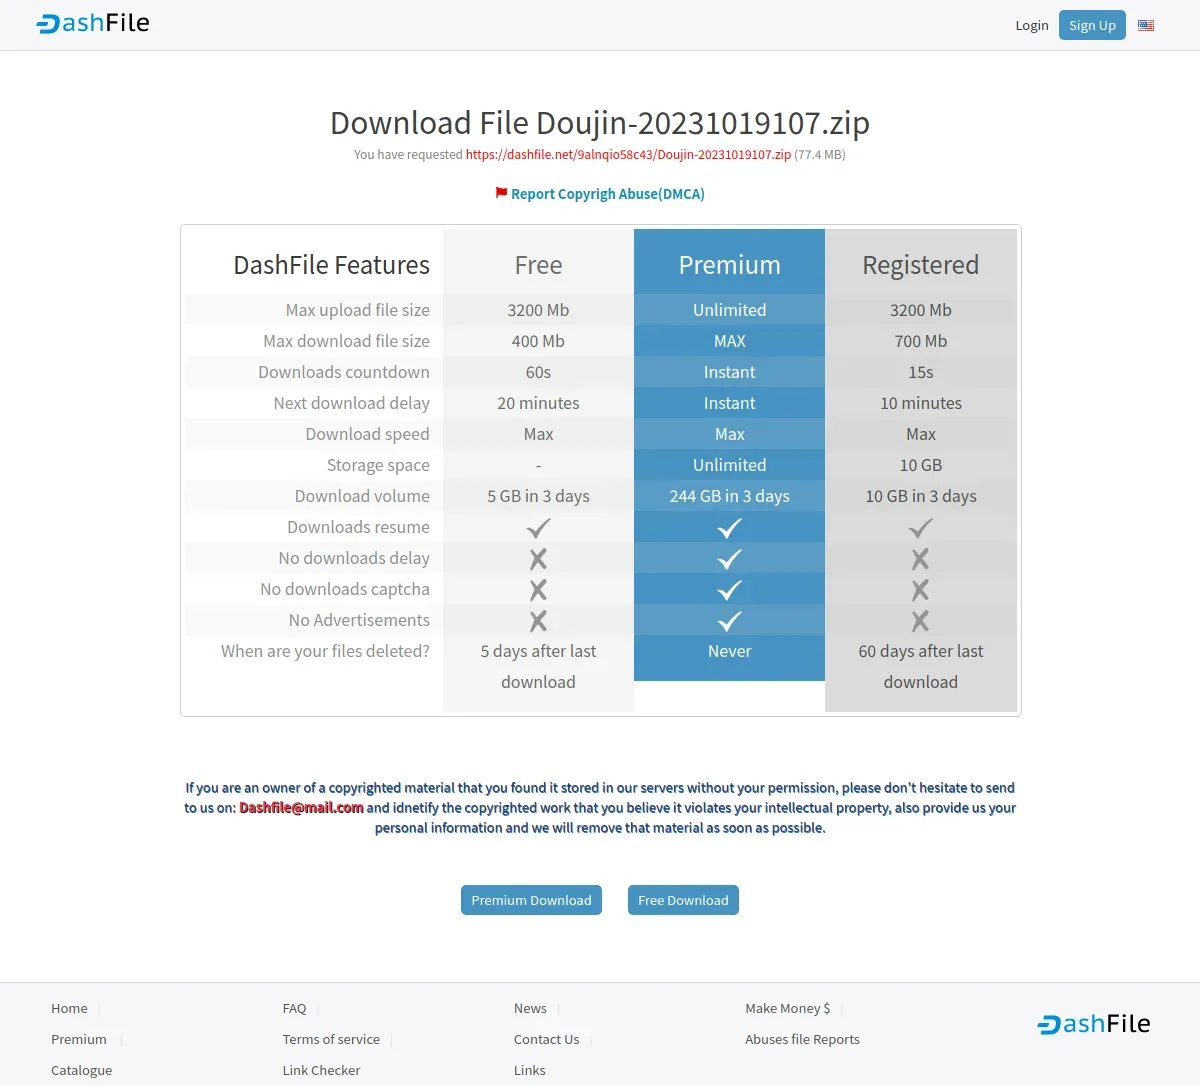Viewport: 1200px width, 1087px height.
Task: Select the Registered plan column header
Action: (x=921, y=265)
